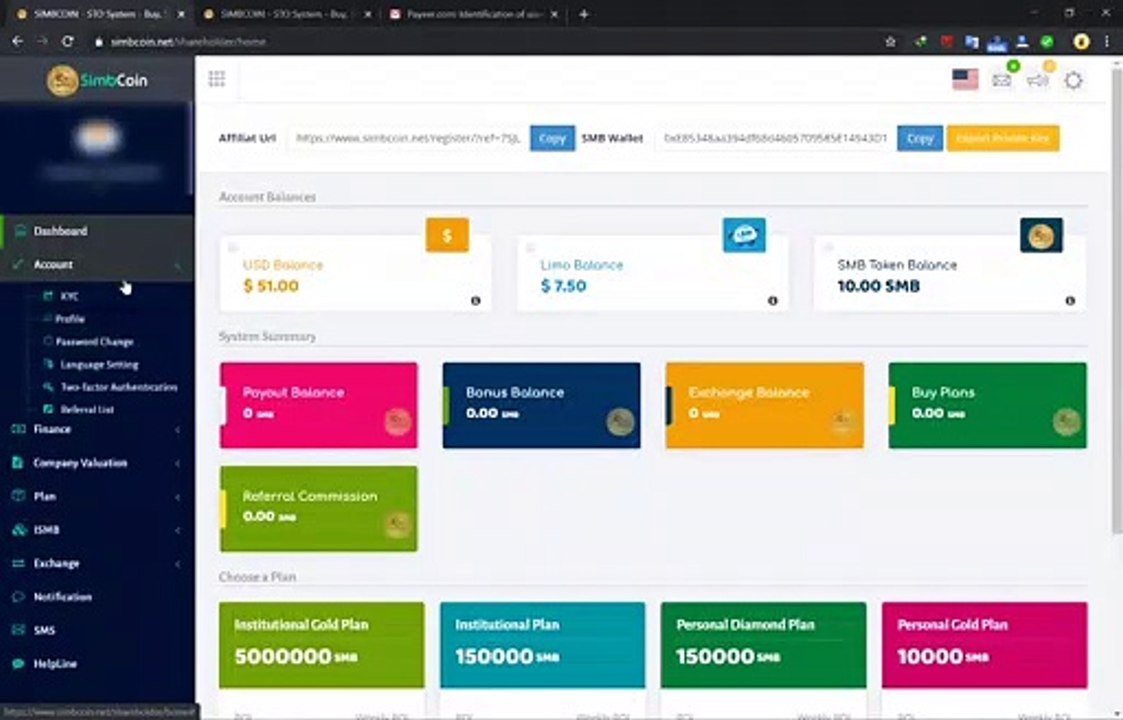
Task: Click the dollar icon on USD Balance card
Action: click(447, 235)
